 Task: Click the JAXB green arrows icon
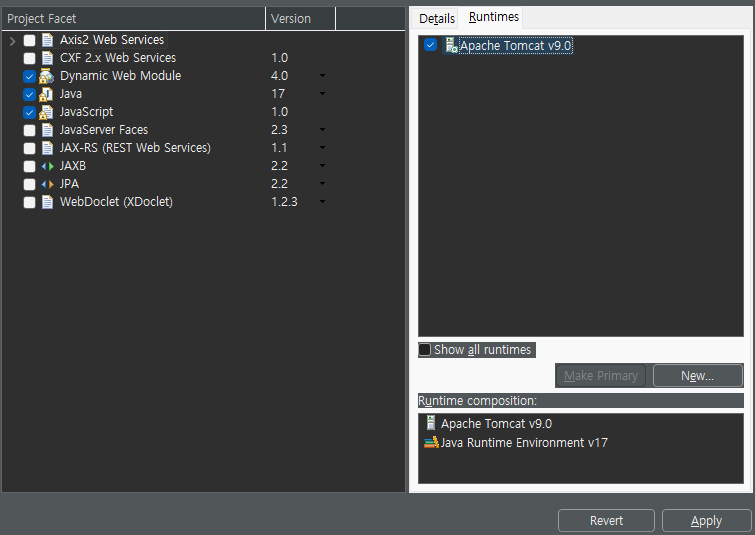47,167
